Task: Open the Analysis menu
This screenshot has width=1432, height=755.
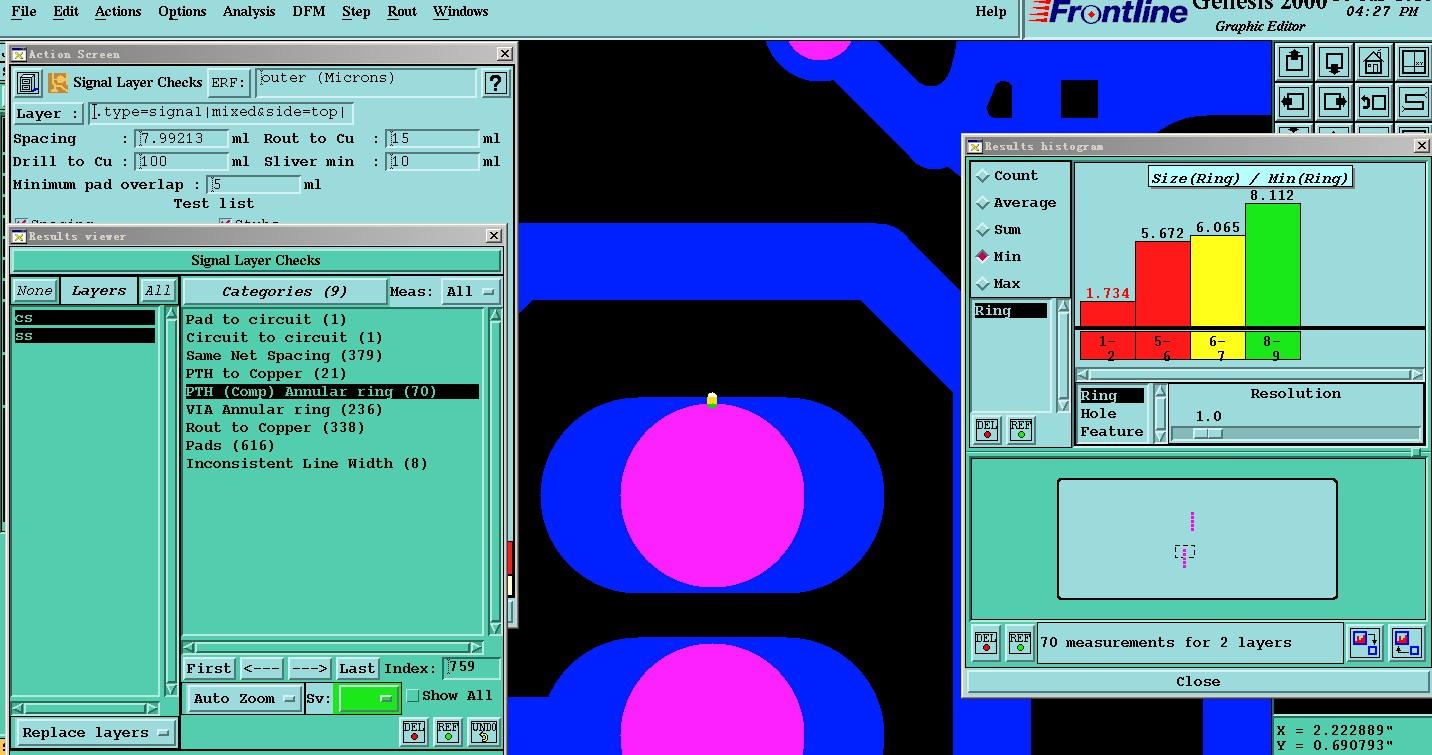Action: click(249, 12)
